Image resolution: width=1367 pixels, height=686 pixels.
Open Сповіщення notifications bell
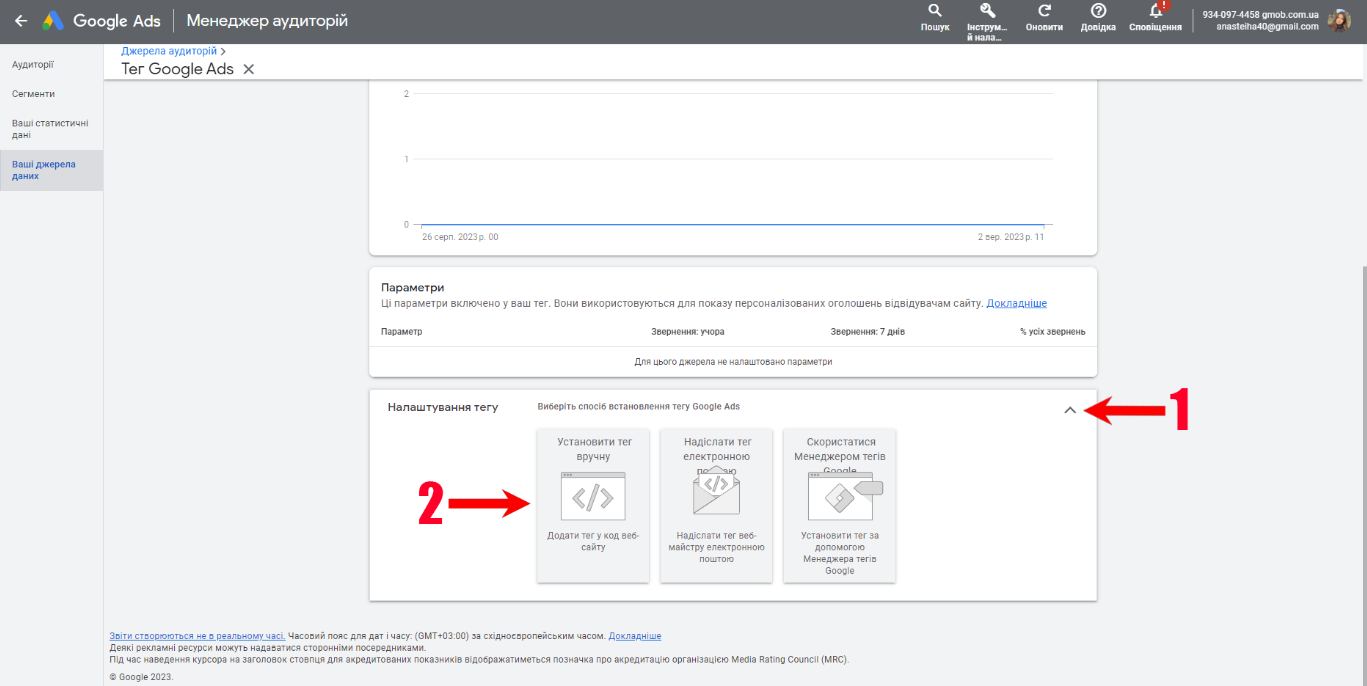[1156, 17]
